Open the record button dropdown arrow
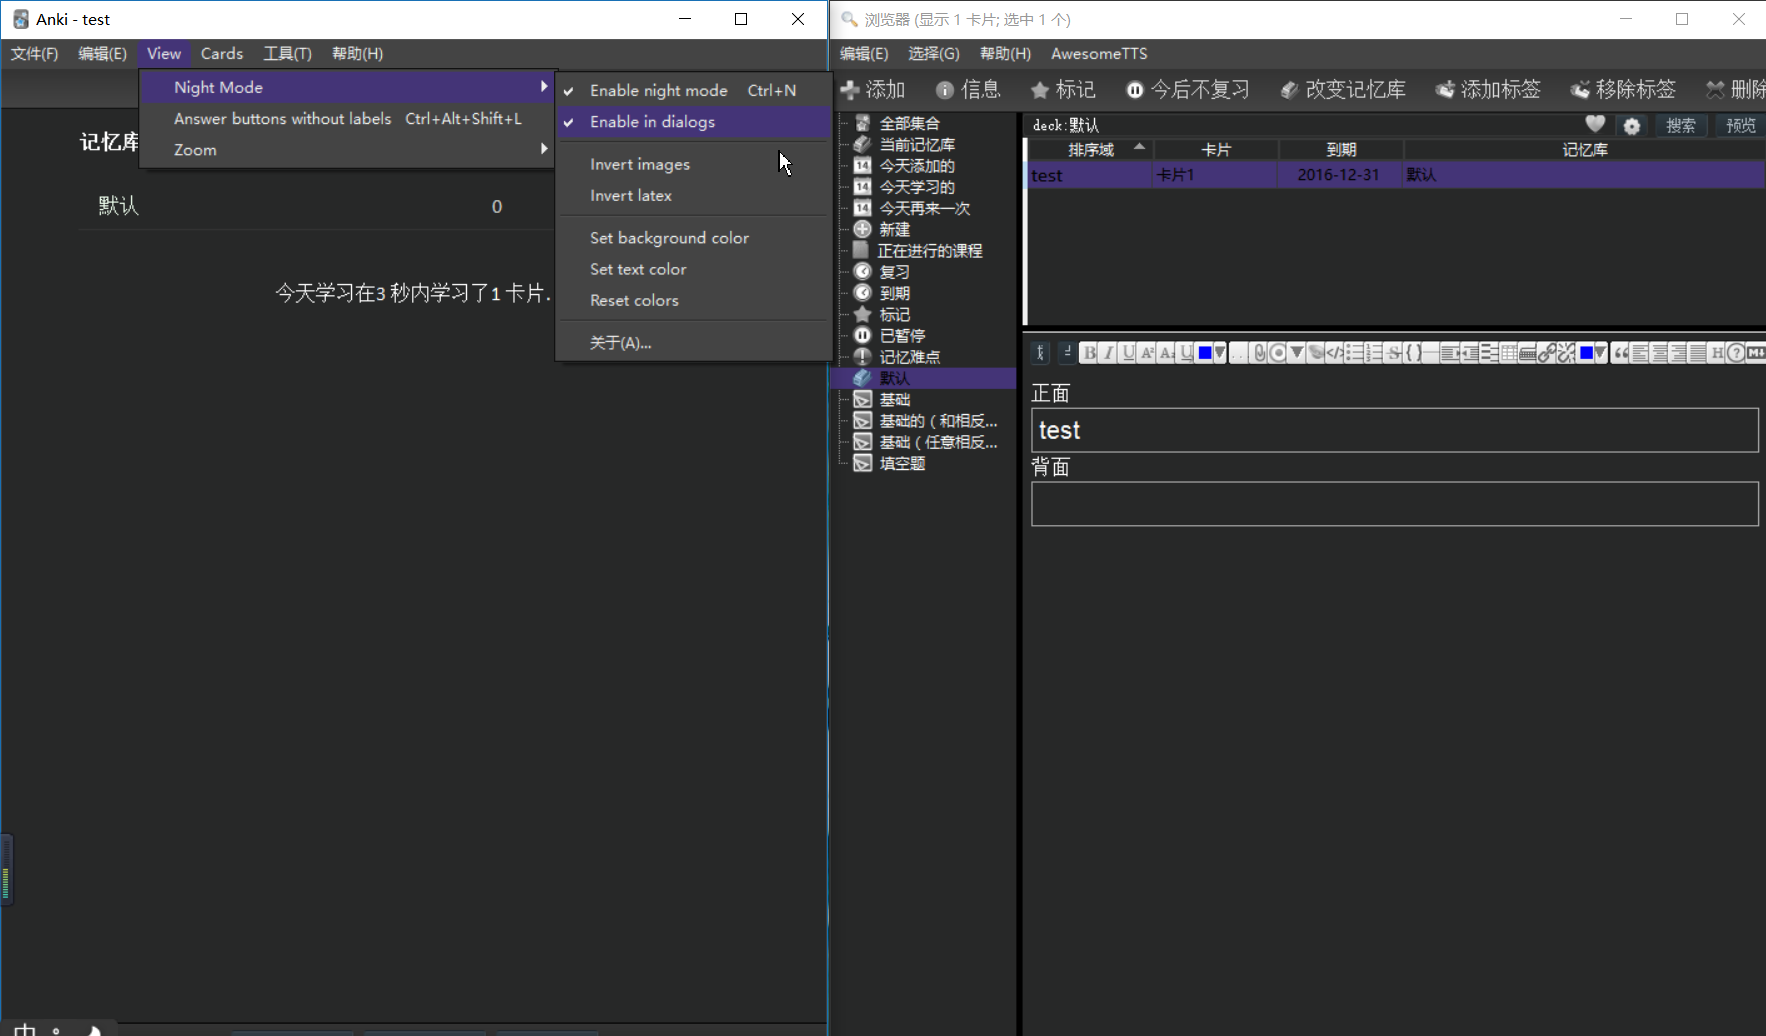The height and width of the screenshot is (1036, 1766). (1297, 352)
